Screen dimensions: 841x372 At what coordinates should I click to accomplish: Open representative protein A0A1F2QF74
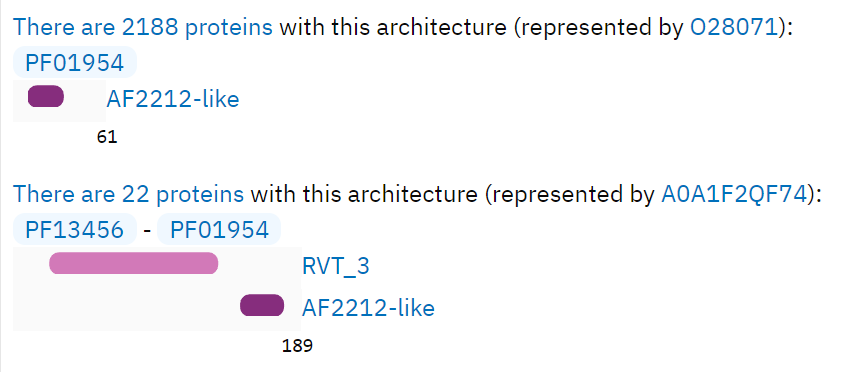point(734,194)
